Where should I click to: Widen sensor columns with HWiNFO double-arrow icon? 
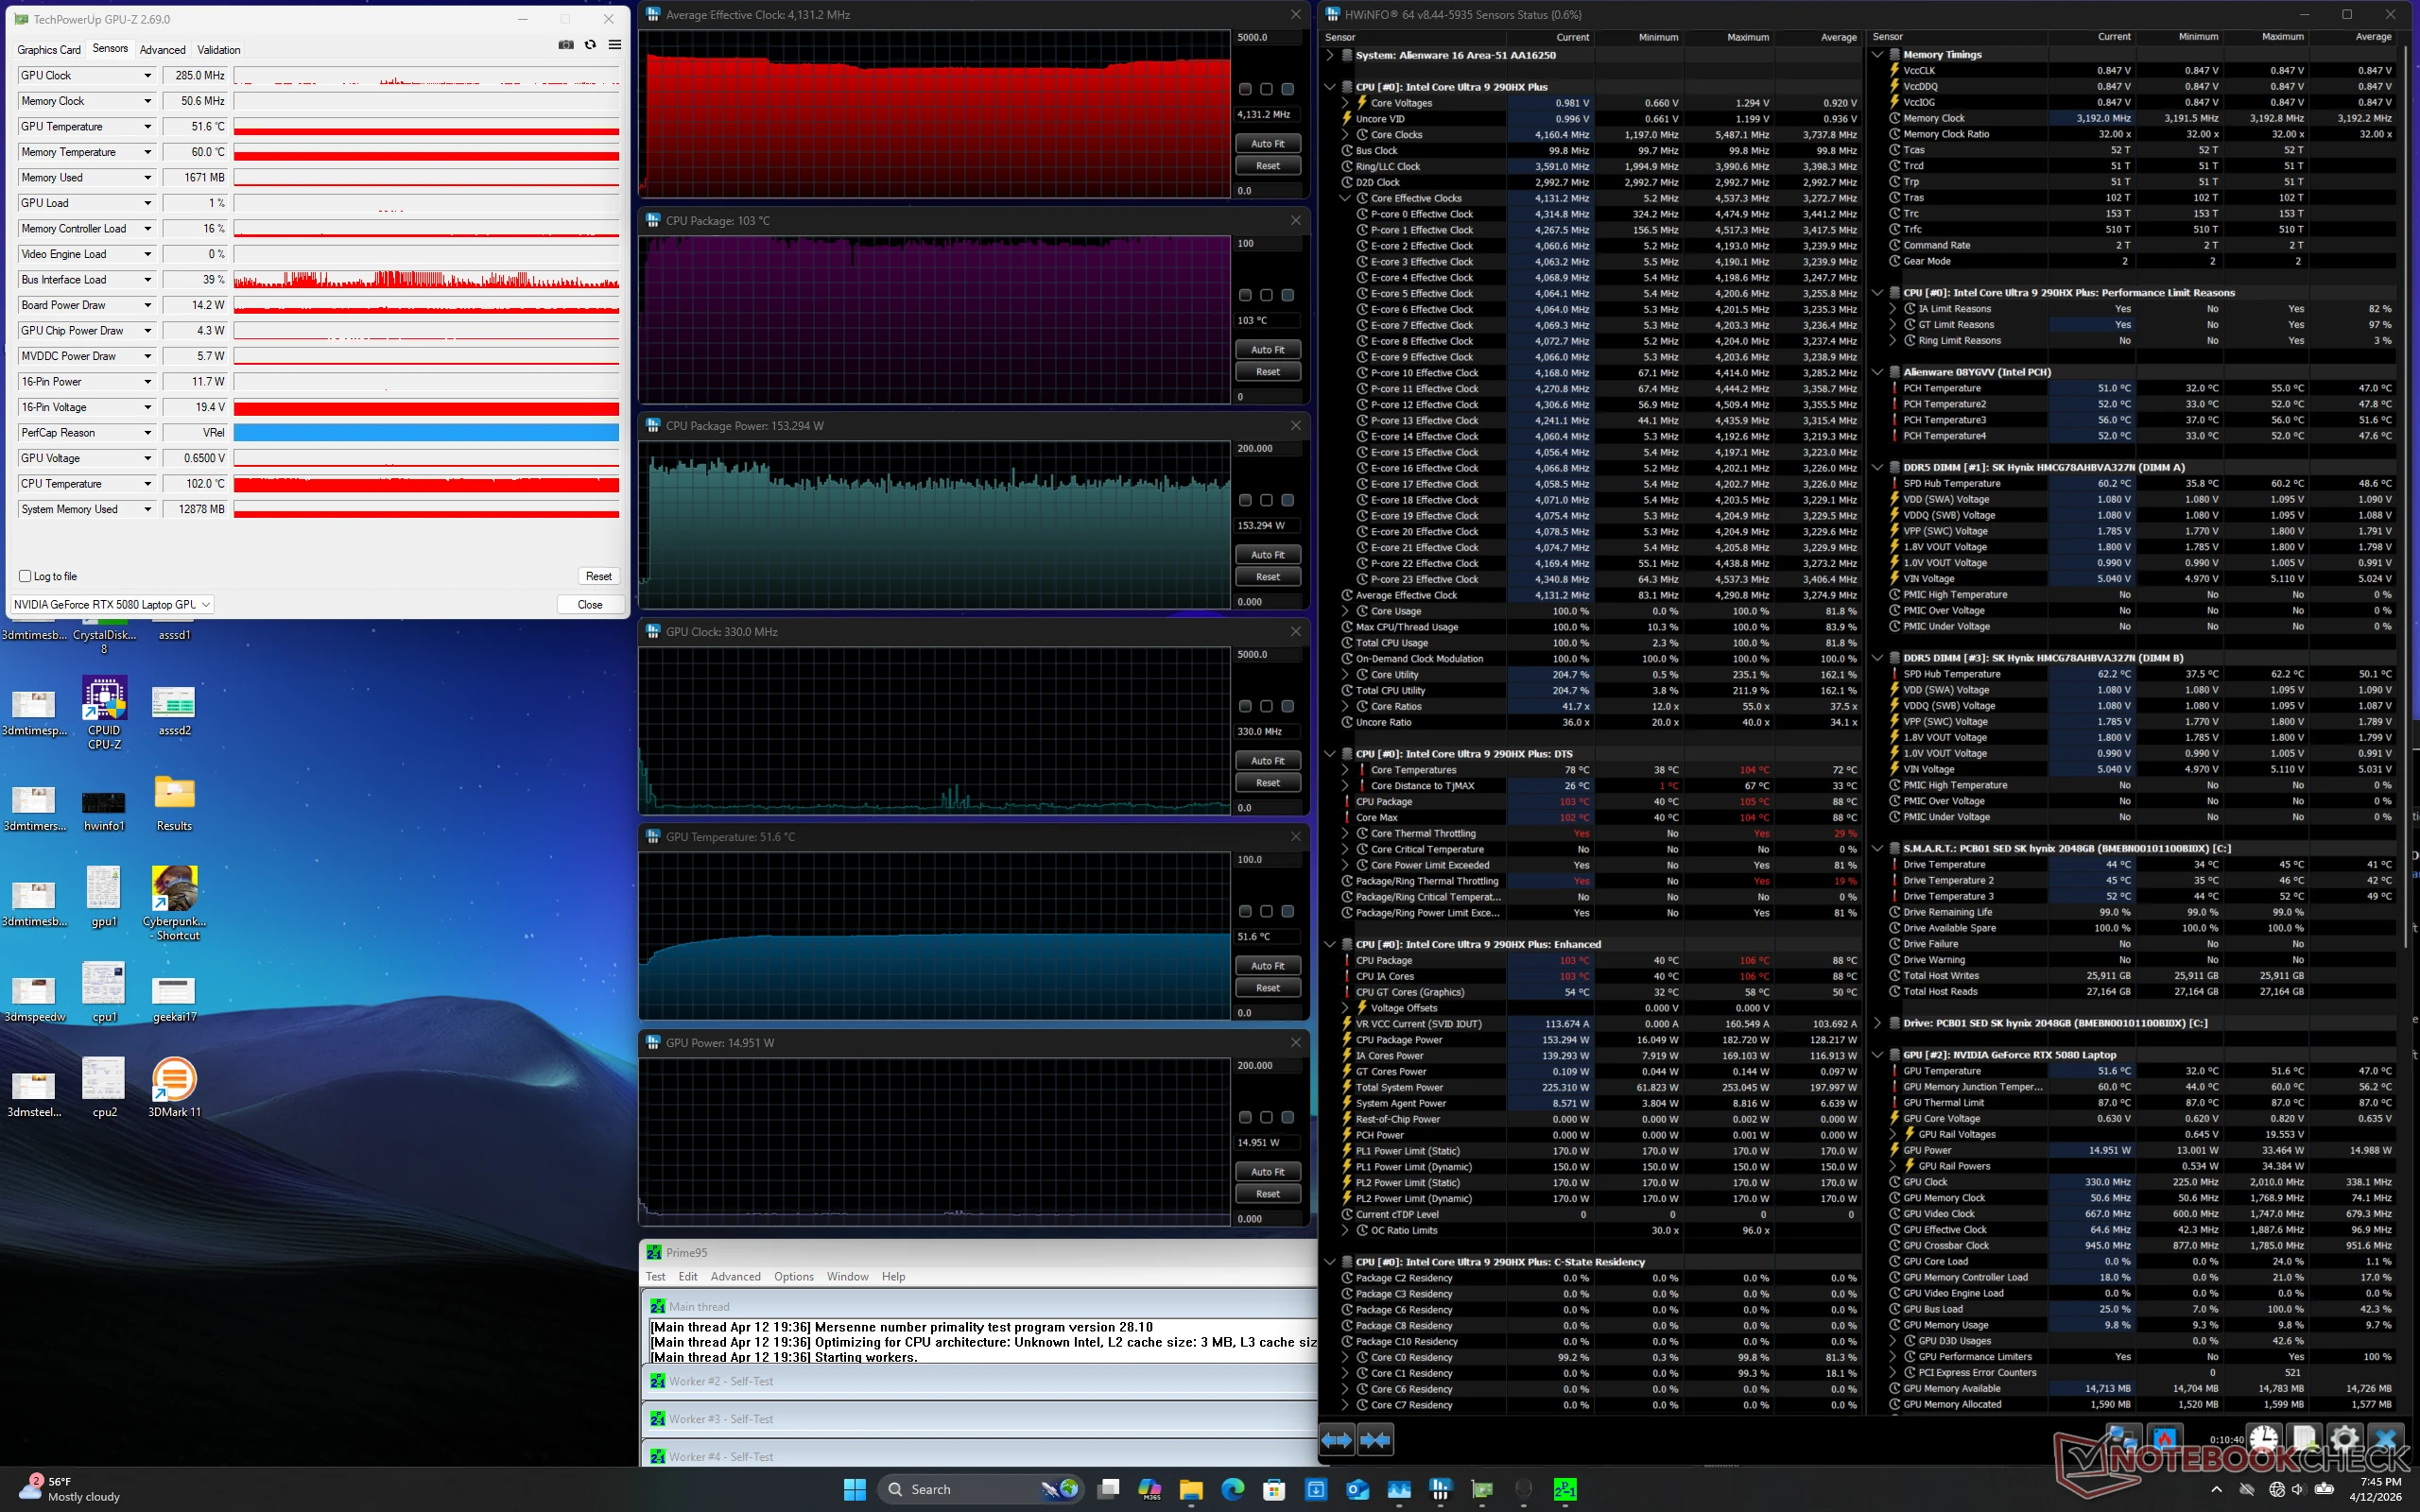pyautogui.click(x=1336, y=1440)
